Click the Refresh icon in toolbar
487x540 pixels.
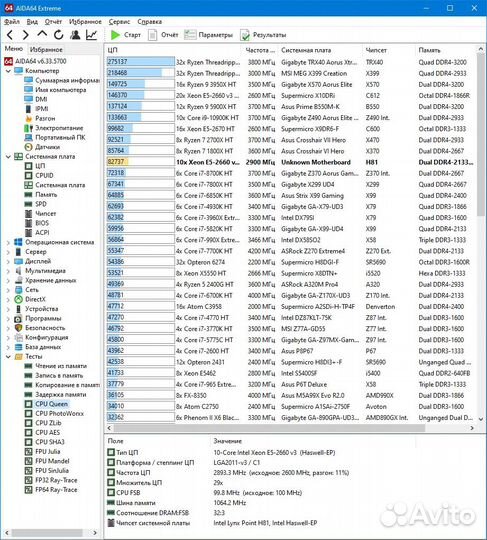[59, 35]
